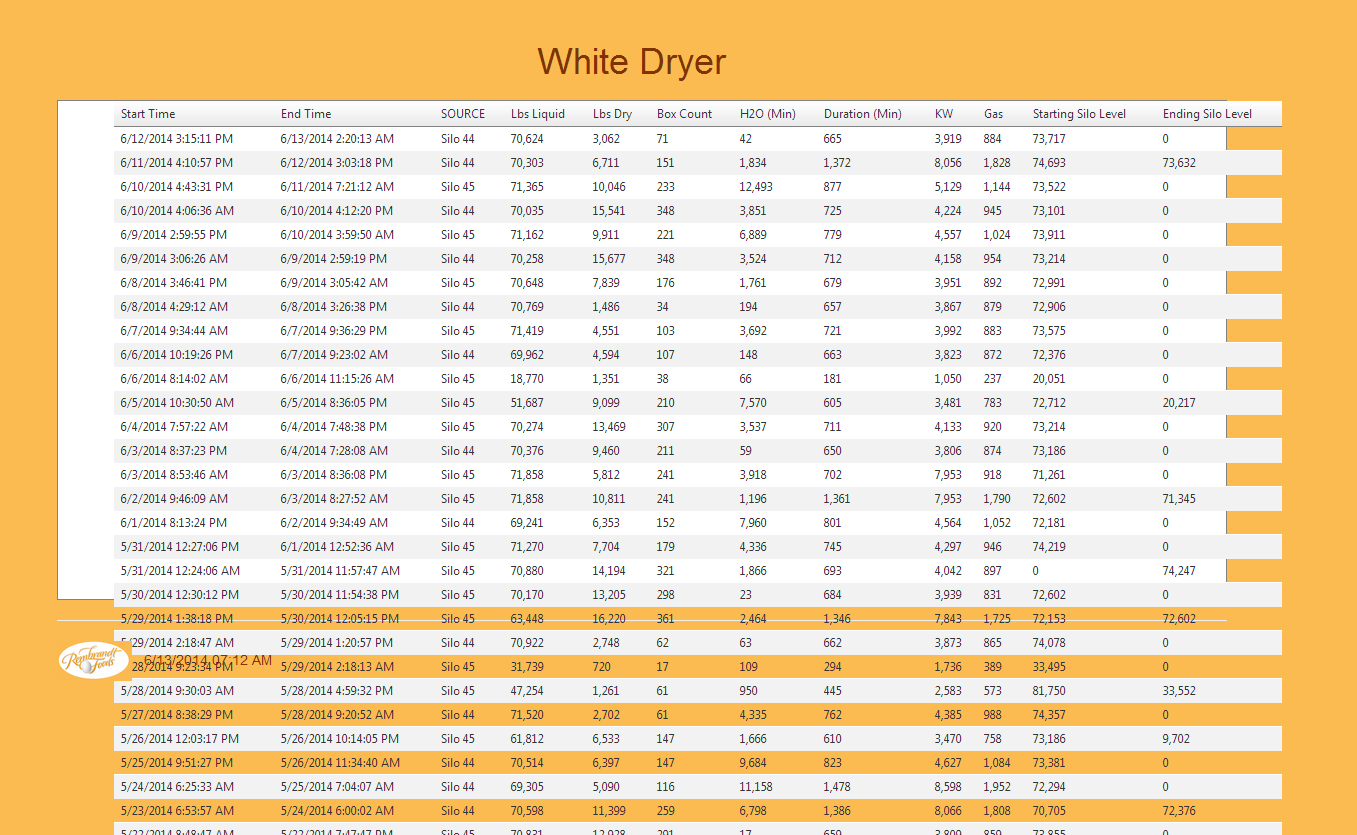Select box count value 321

666,571
